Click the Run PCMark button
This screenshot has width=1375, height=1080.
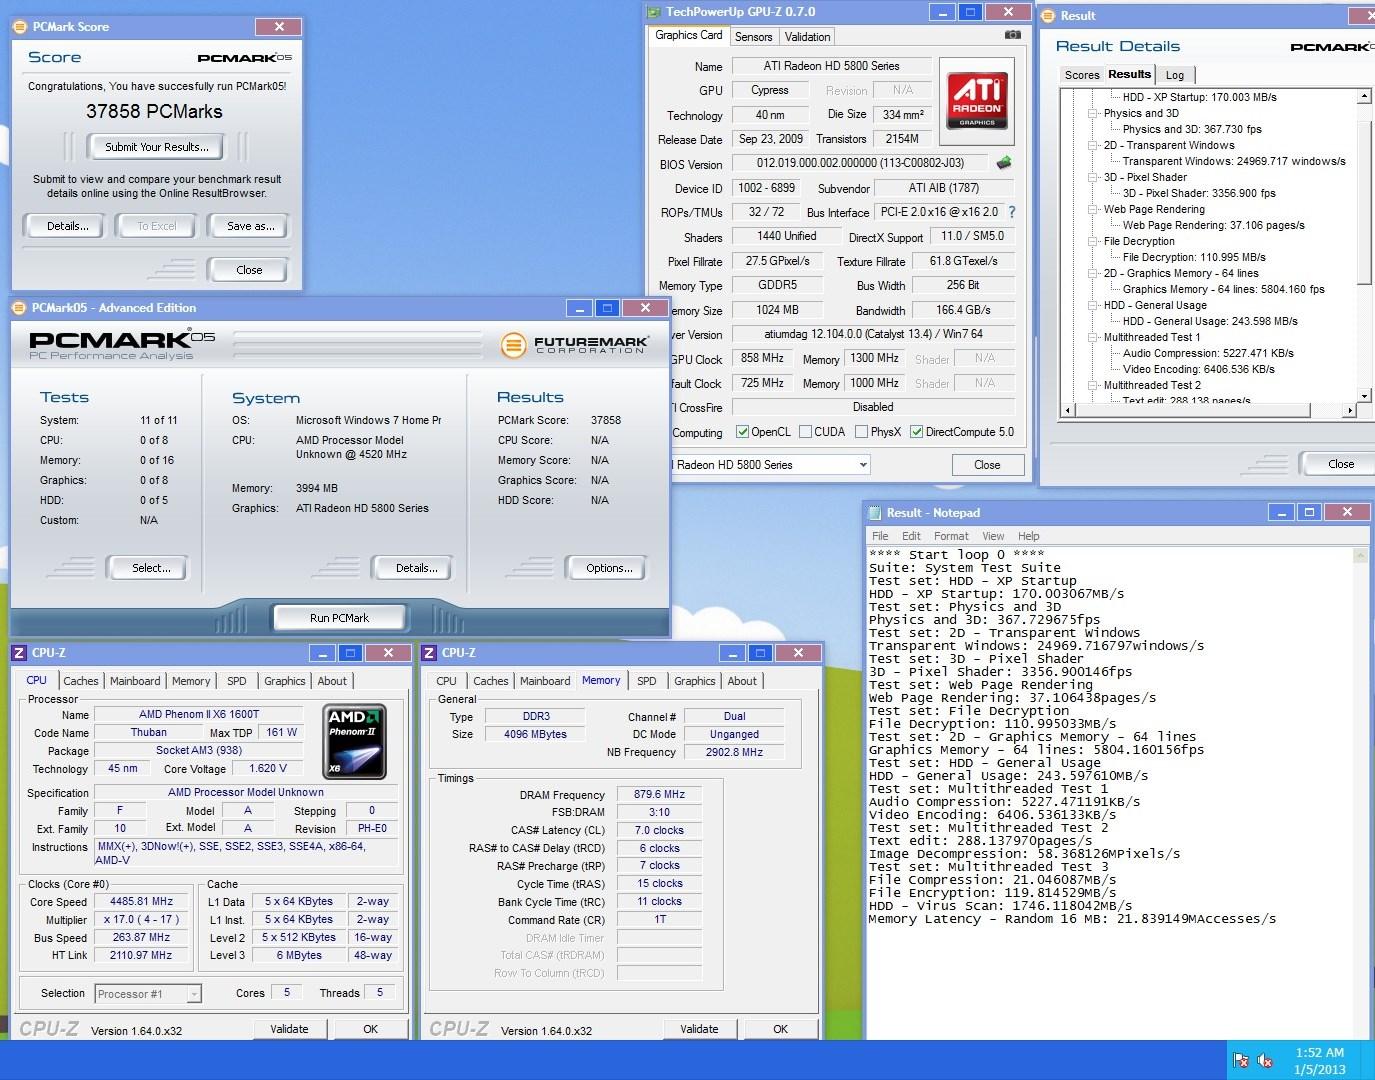pos(339,618)
